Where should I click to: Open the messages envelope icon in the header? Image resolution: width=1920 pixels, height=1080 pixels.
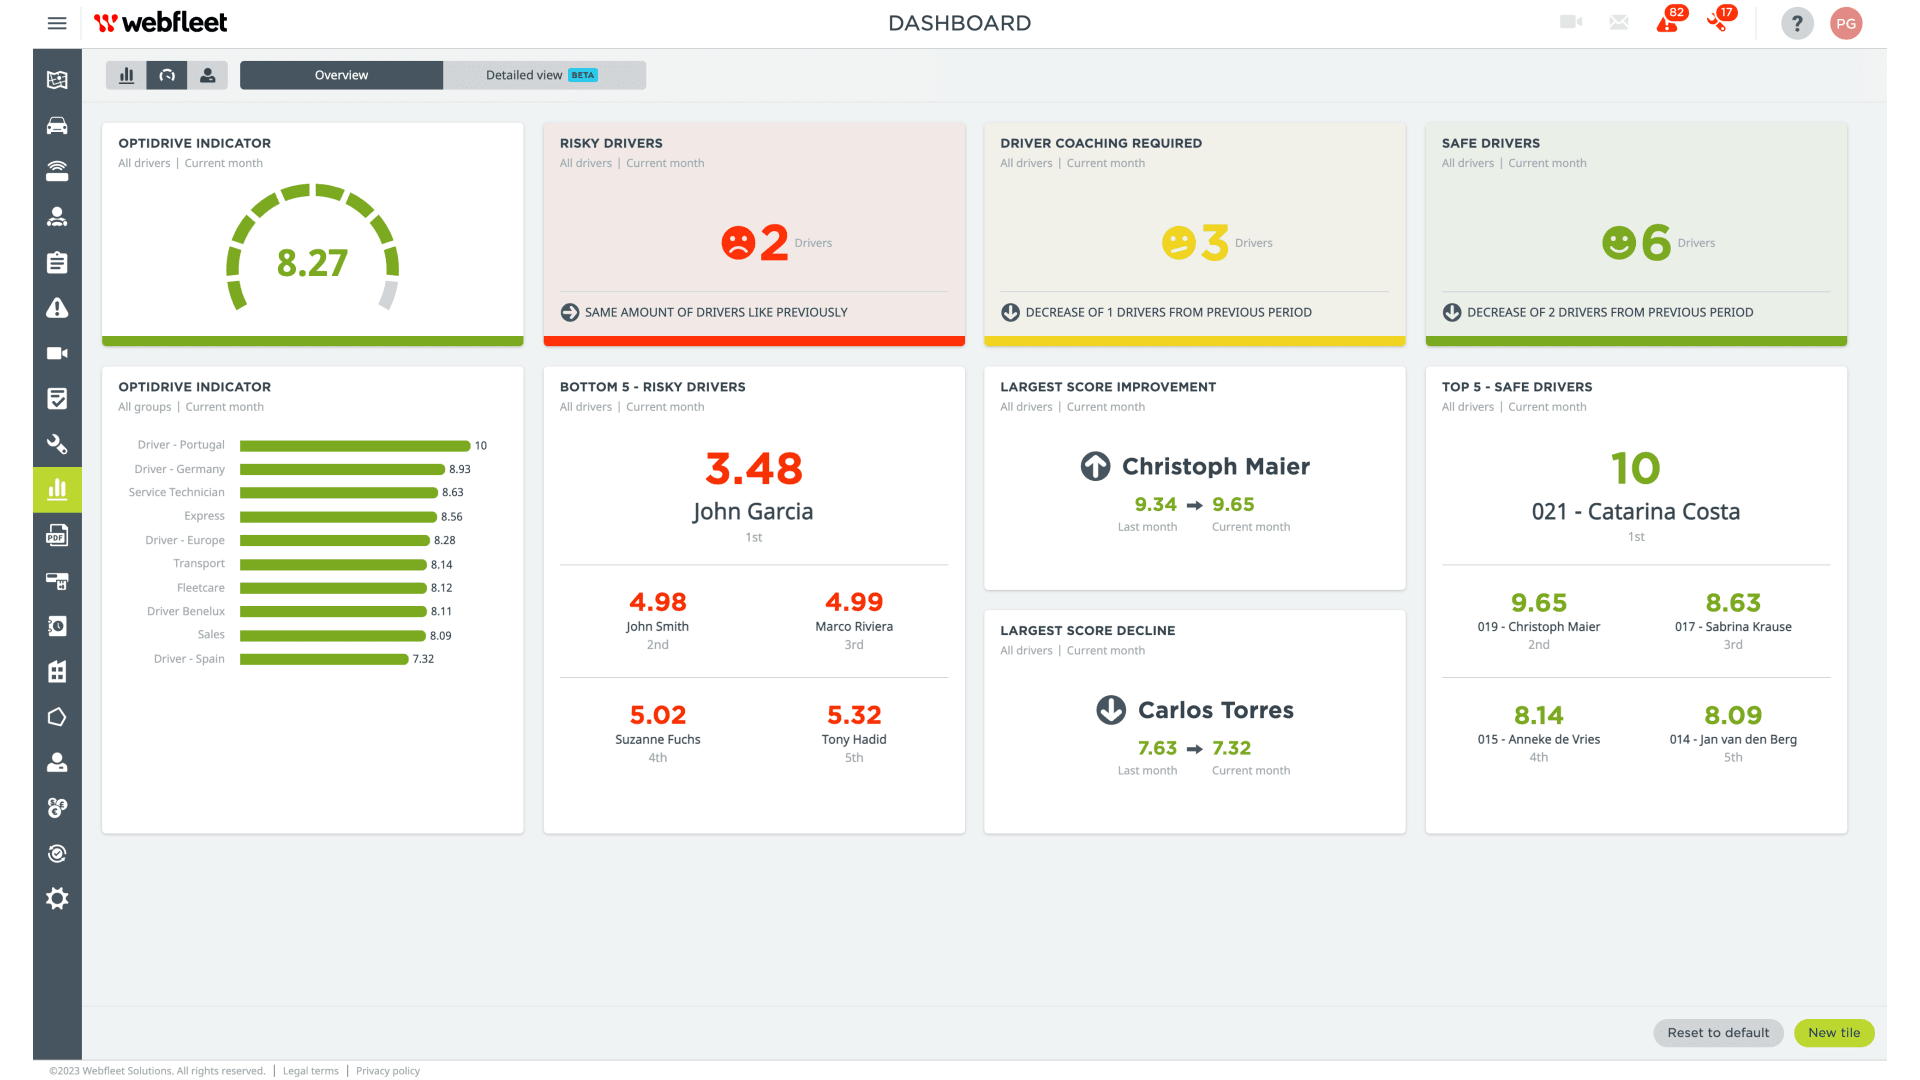[1619, 23]
